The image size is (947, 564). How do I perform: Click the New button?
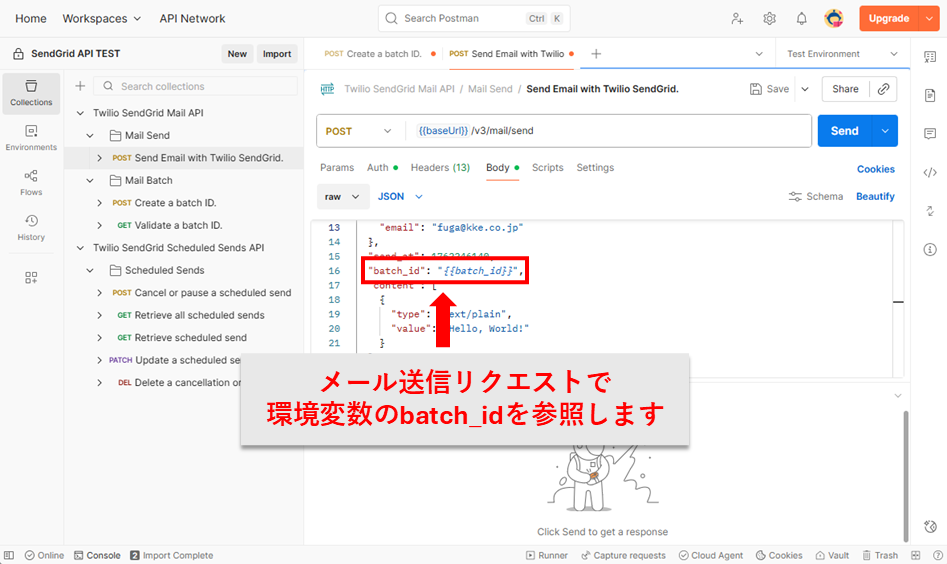click(x=237, y=54)
